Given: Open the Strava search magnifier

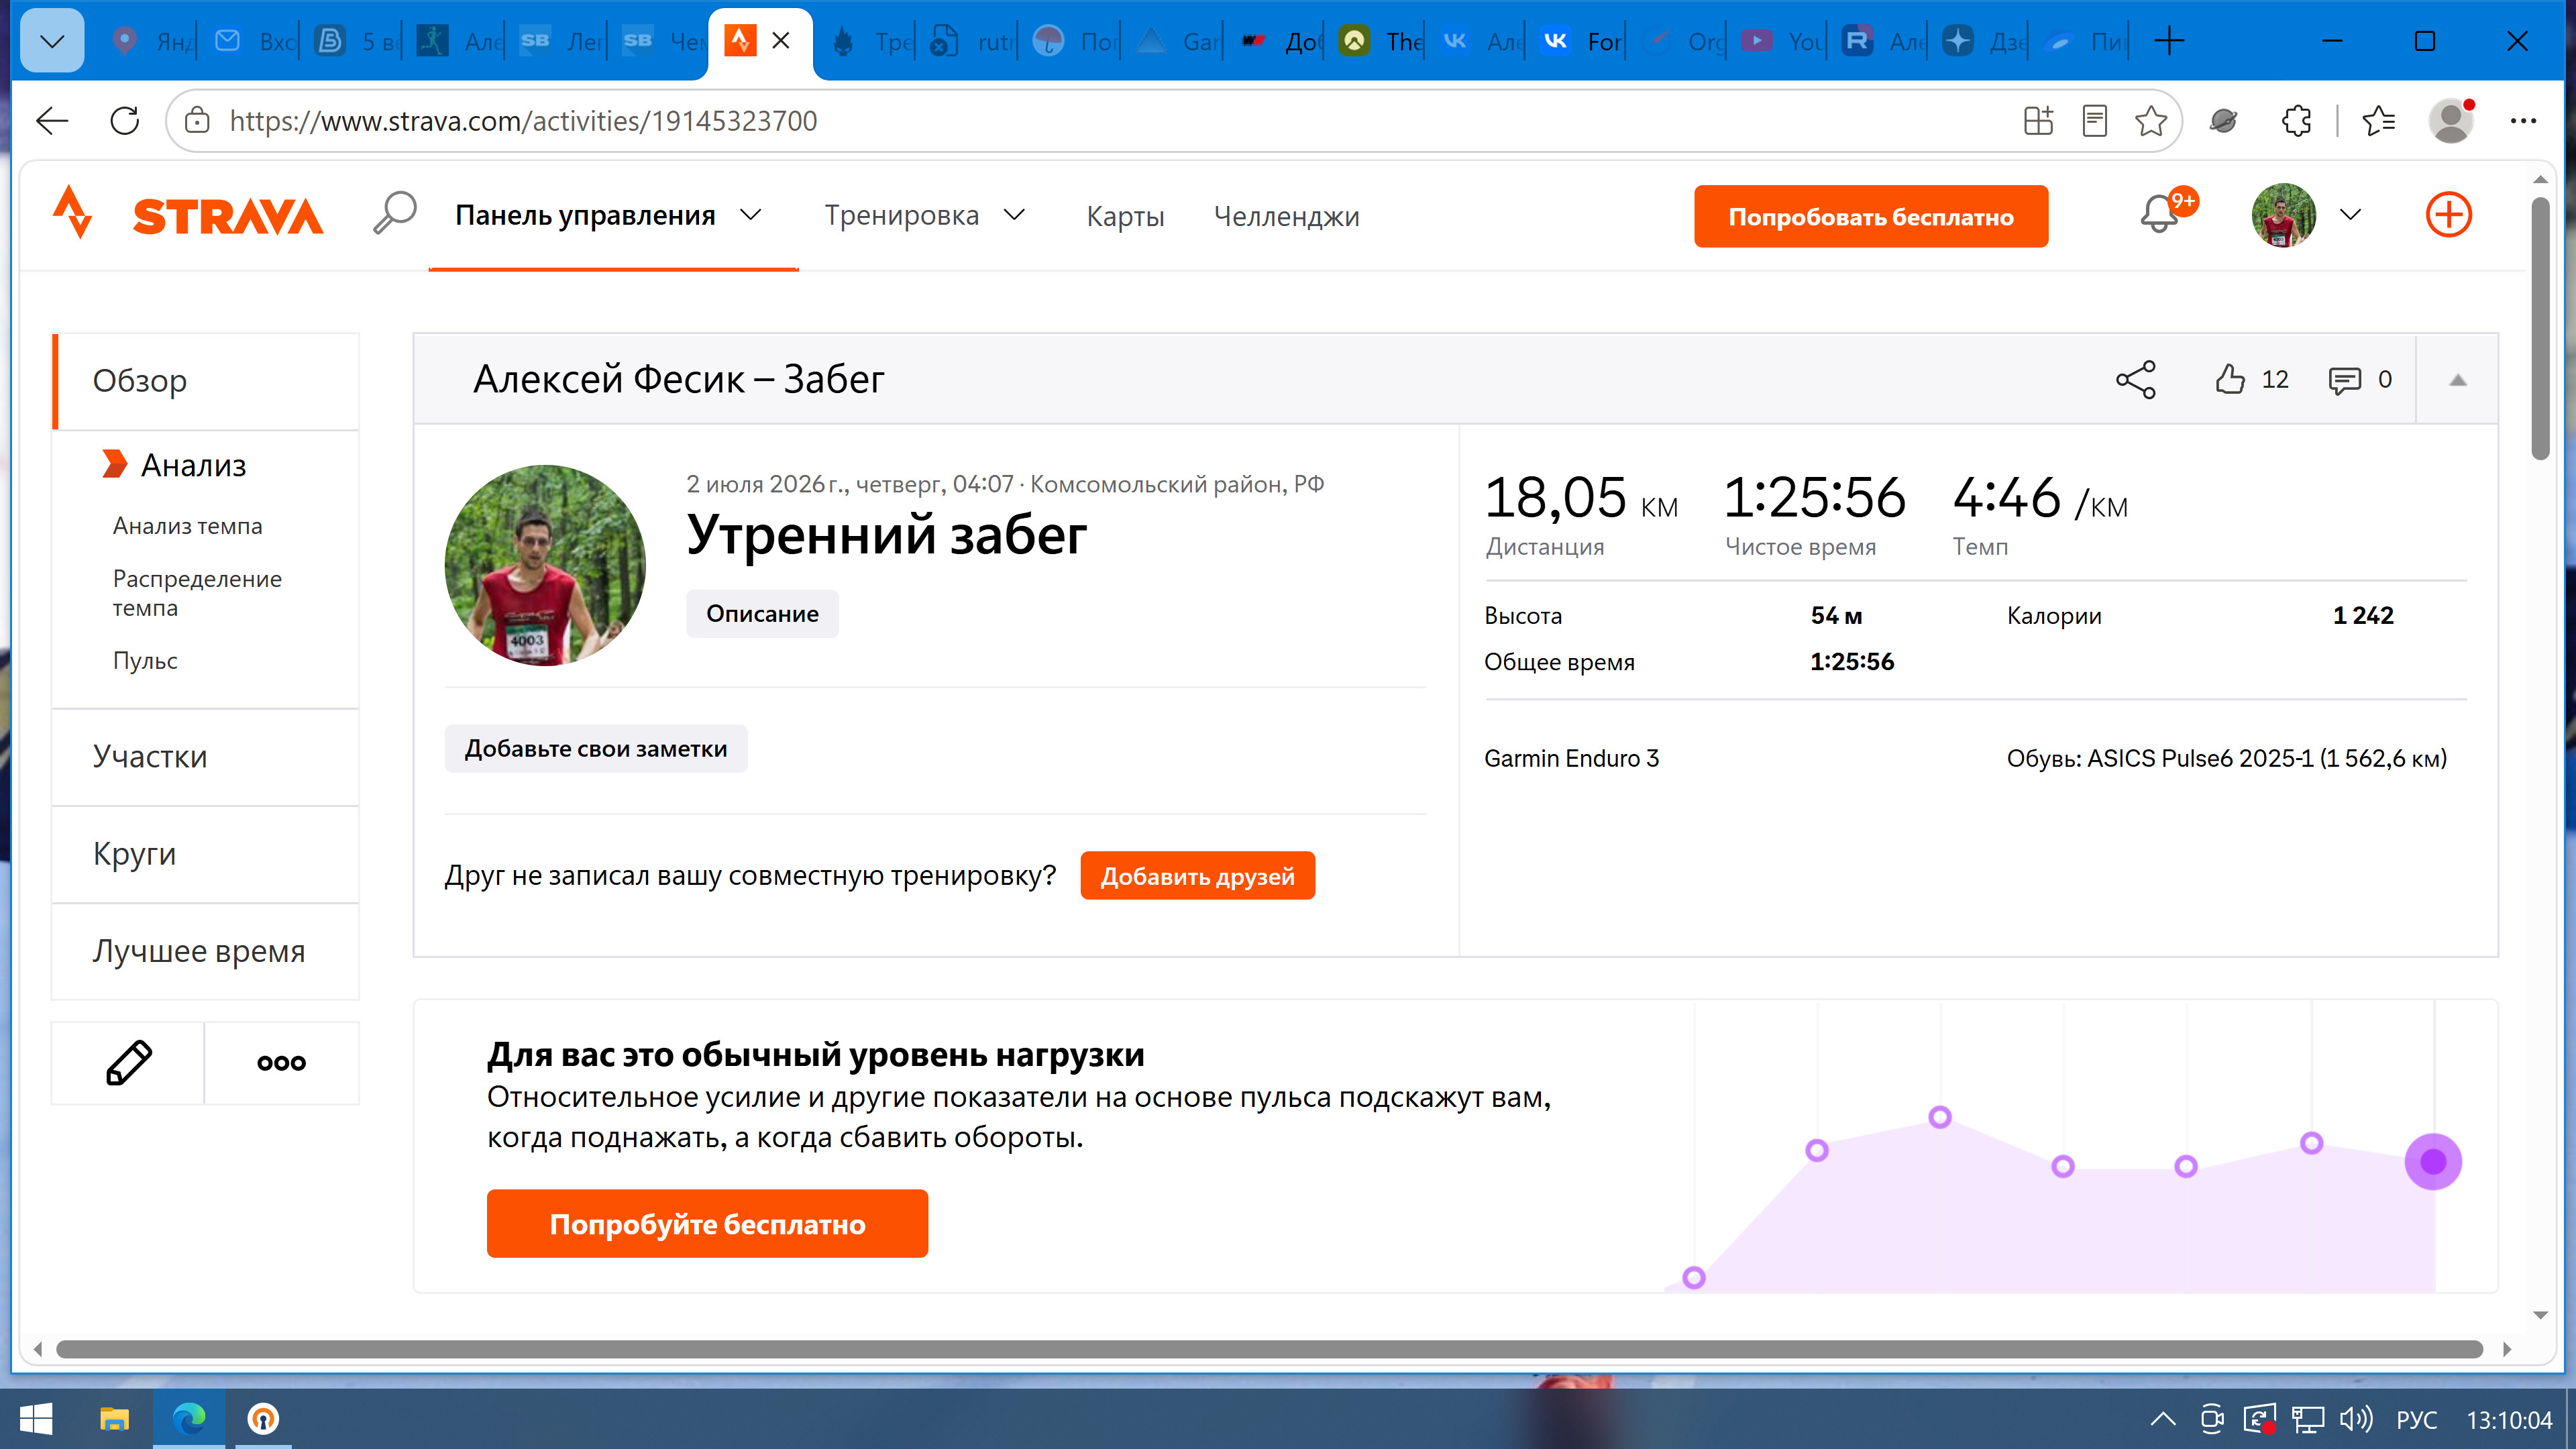Looking at the screenshot, I should point(394,213).
